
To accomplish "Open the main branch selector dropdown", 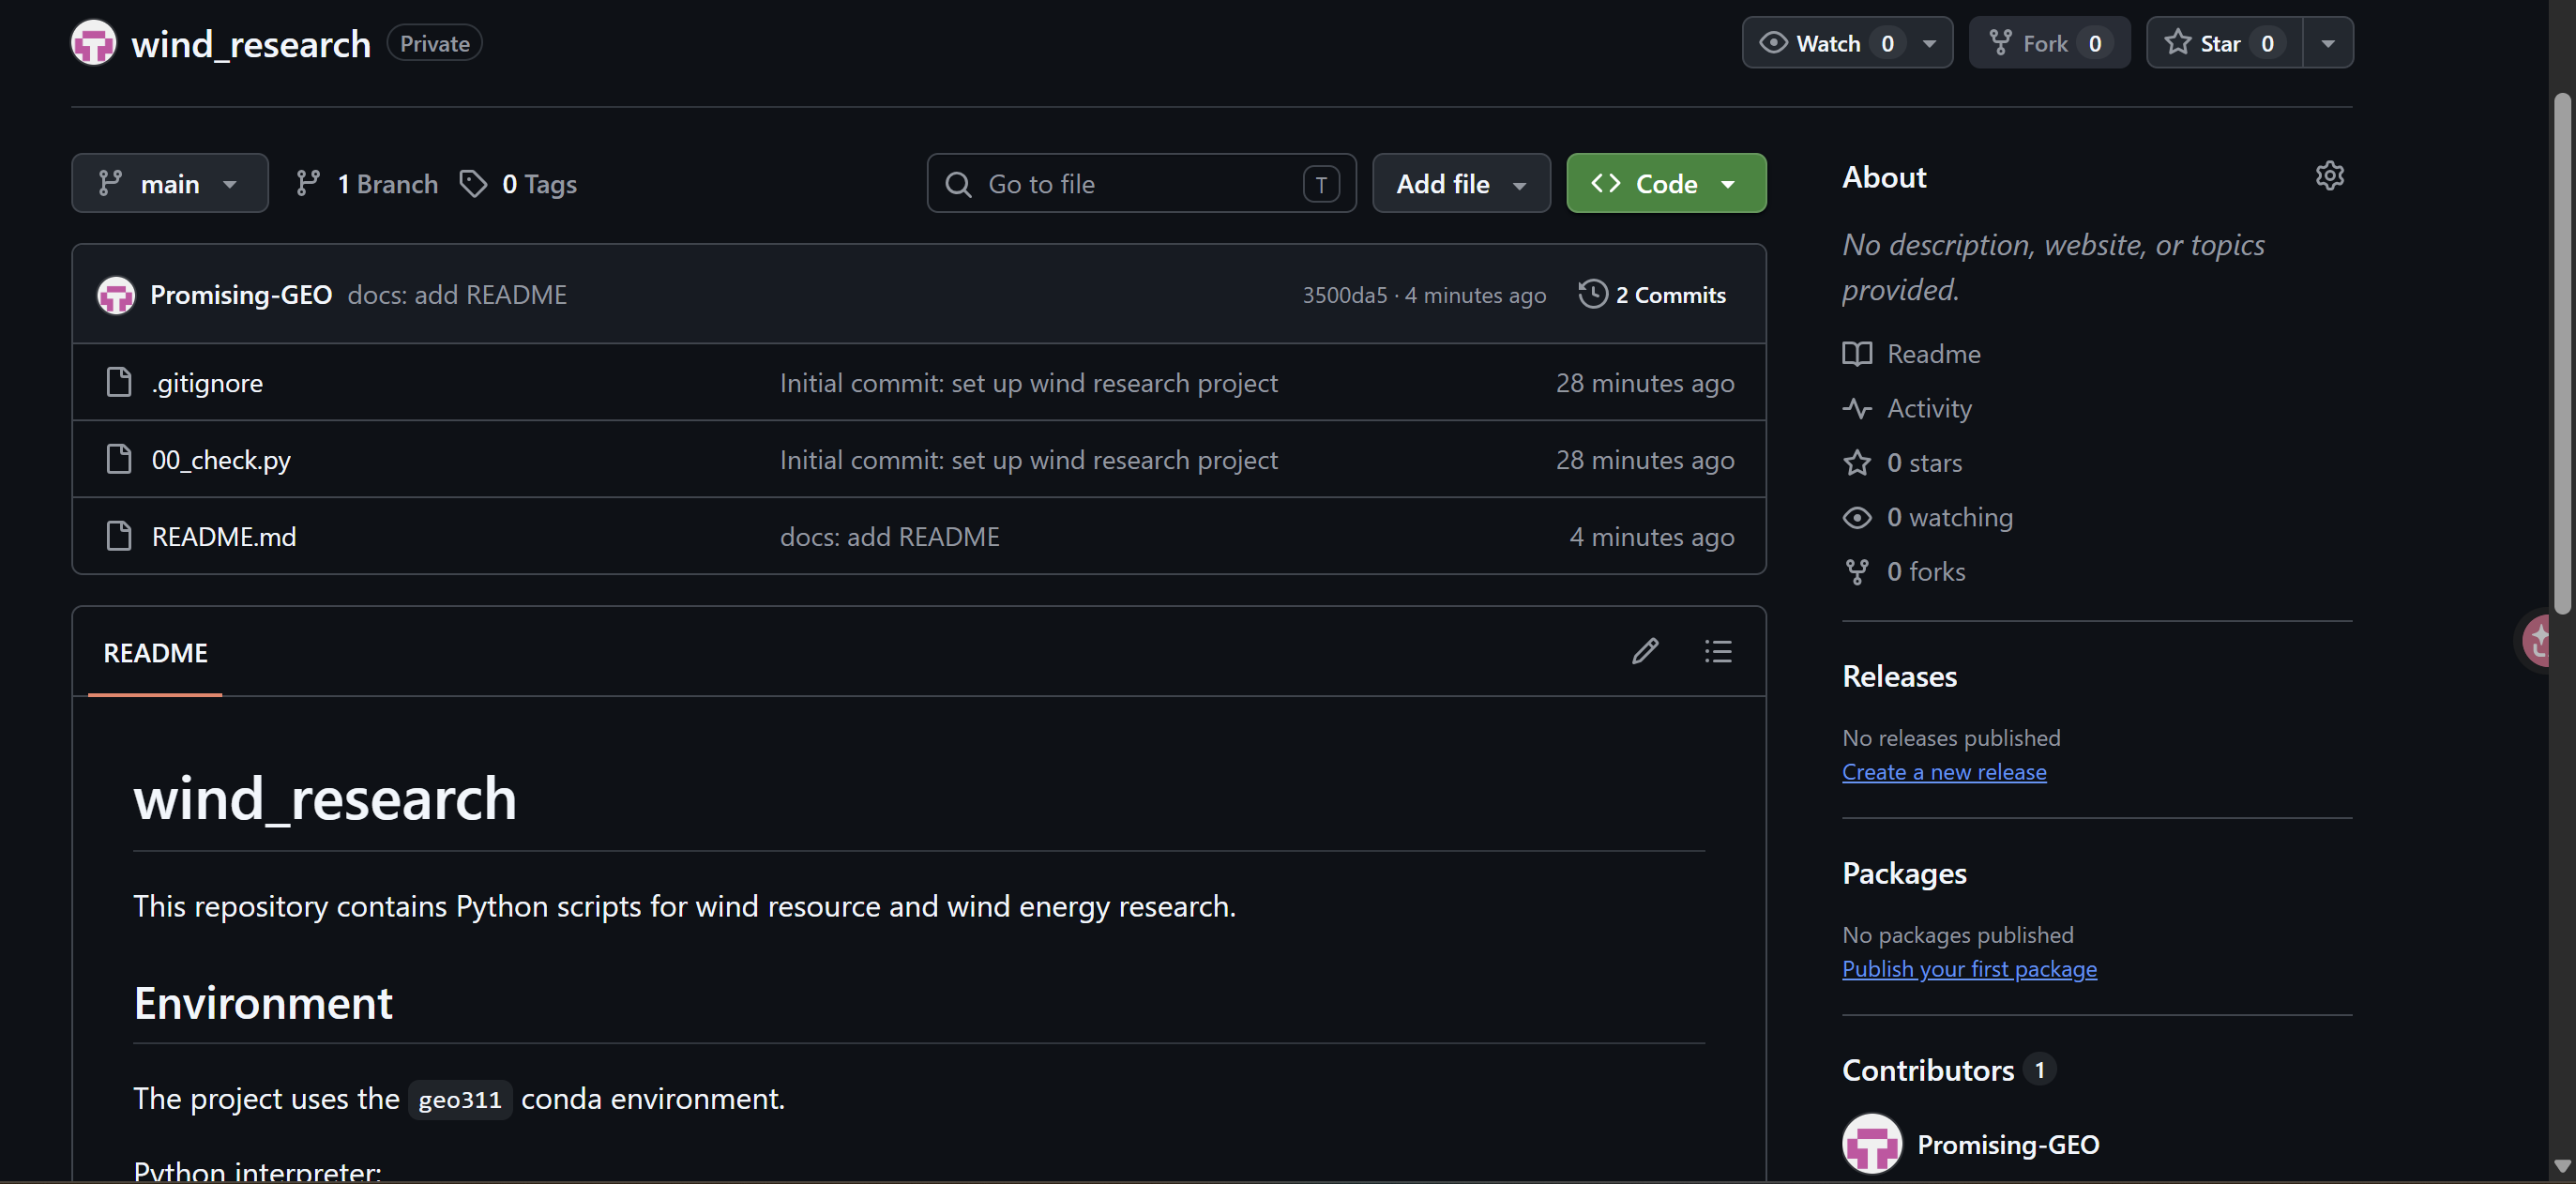I will tap(170, 183).
